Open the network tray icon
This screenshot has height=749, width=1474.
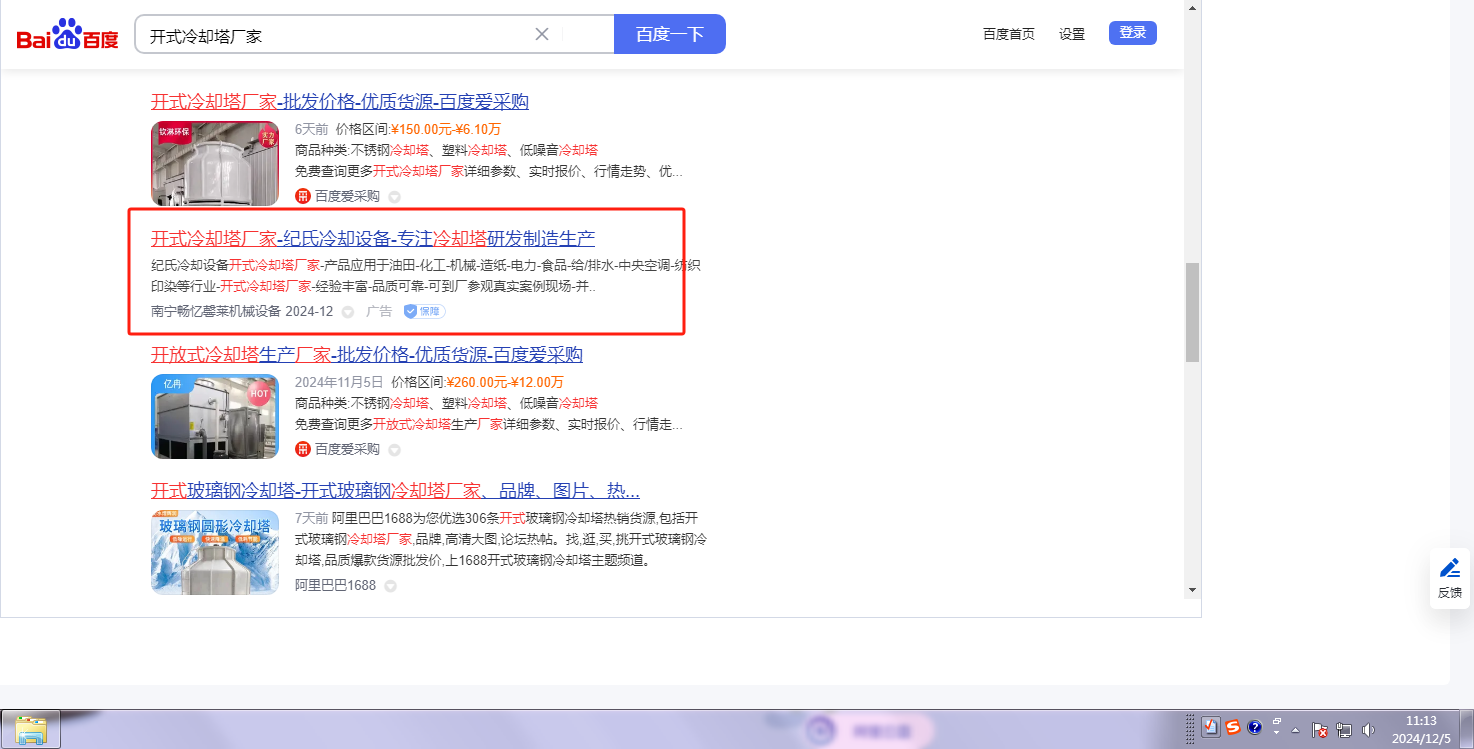click(1344, 730)
